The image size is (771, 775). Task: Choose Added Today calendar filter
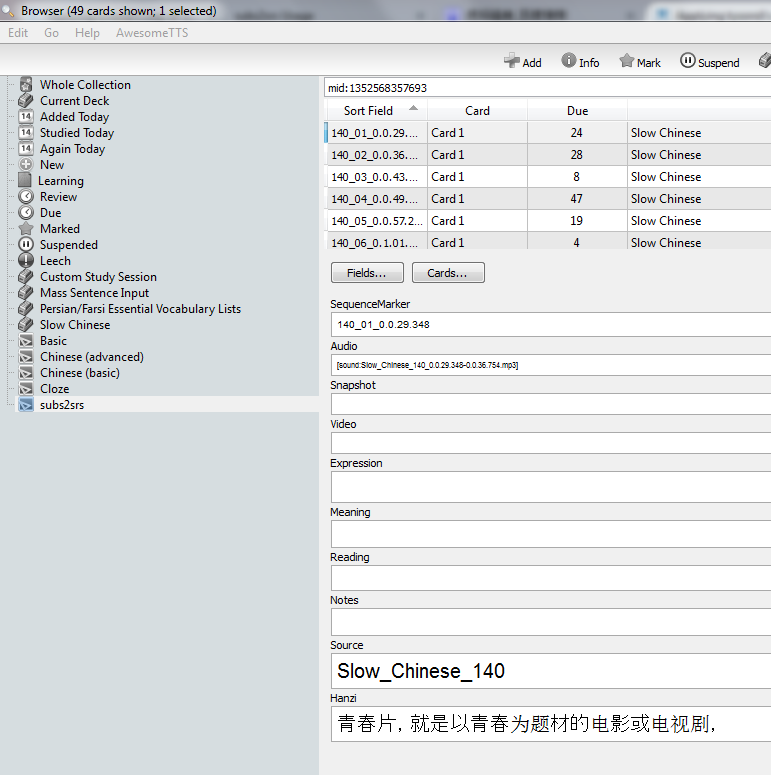coord(74,117)
